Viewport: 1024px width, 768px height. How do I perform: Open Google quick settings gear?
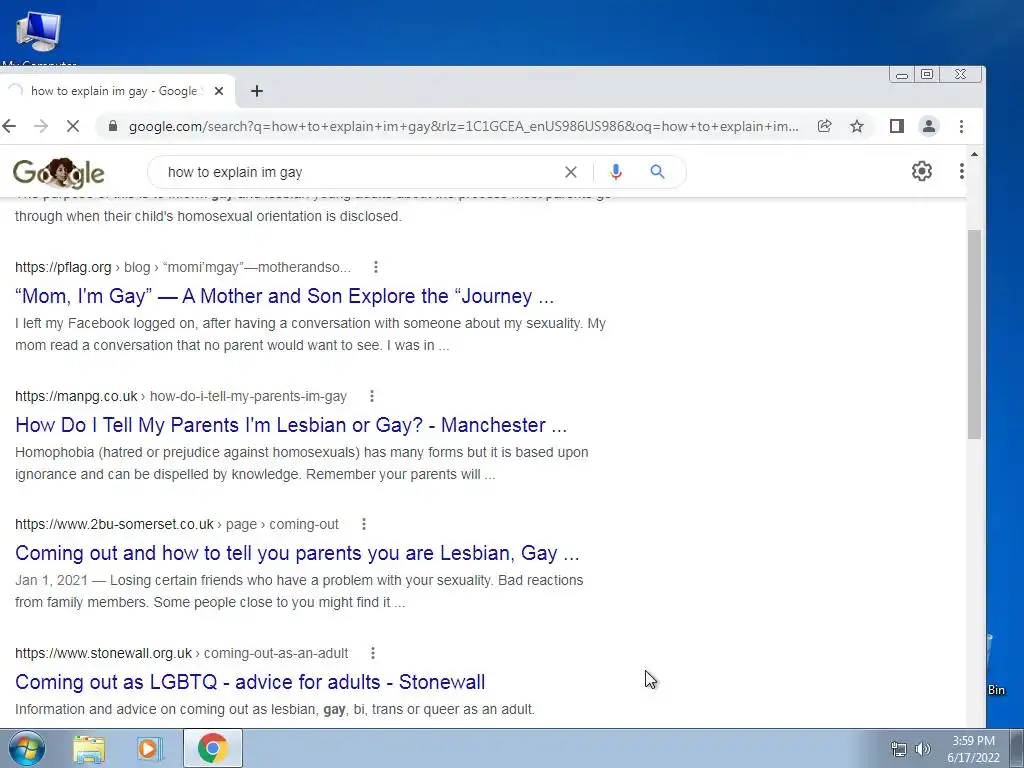921,171
